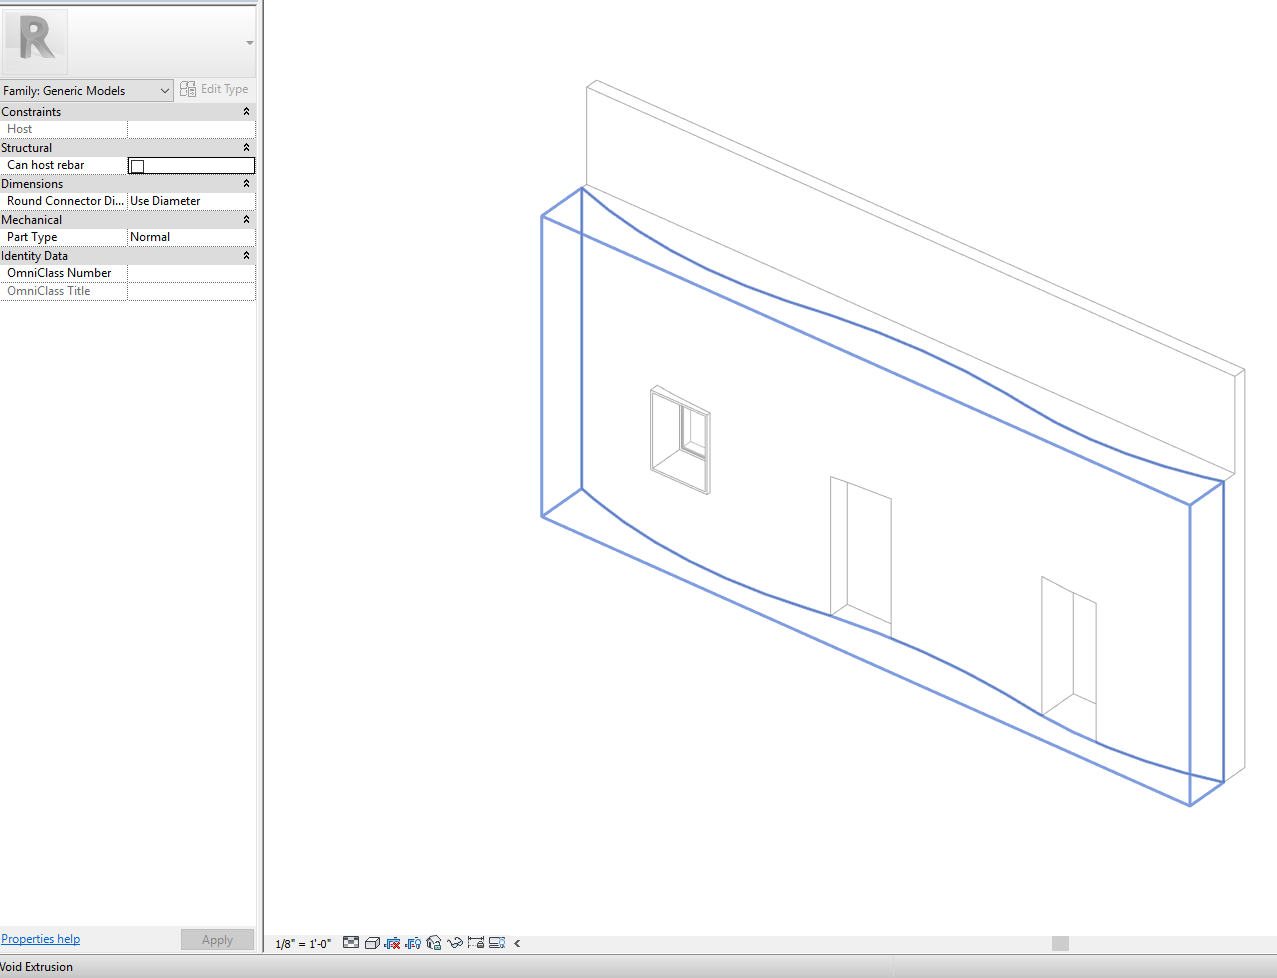1277x978 pixels.
Task: Collapse the view control bar with the chevron
Action: click(x=517, y=942)
